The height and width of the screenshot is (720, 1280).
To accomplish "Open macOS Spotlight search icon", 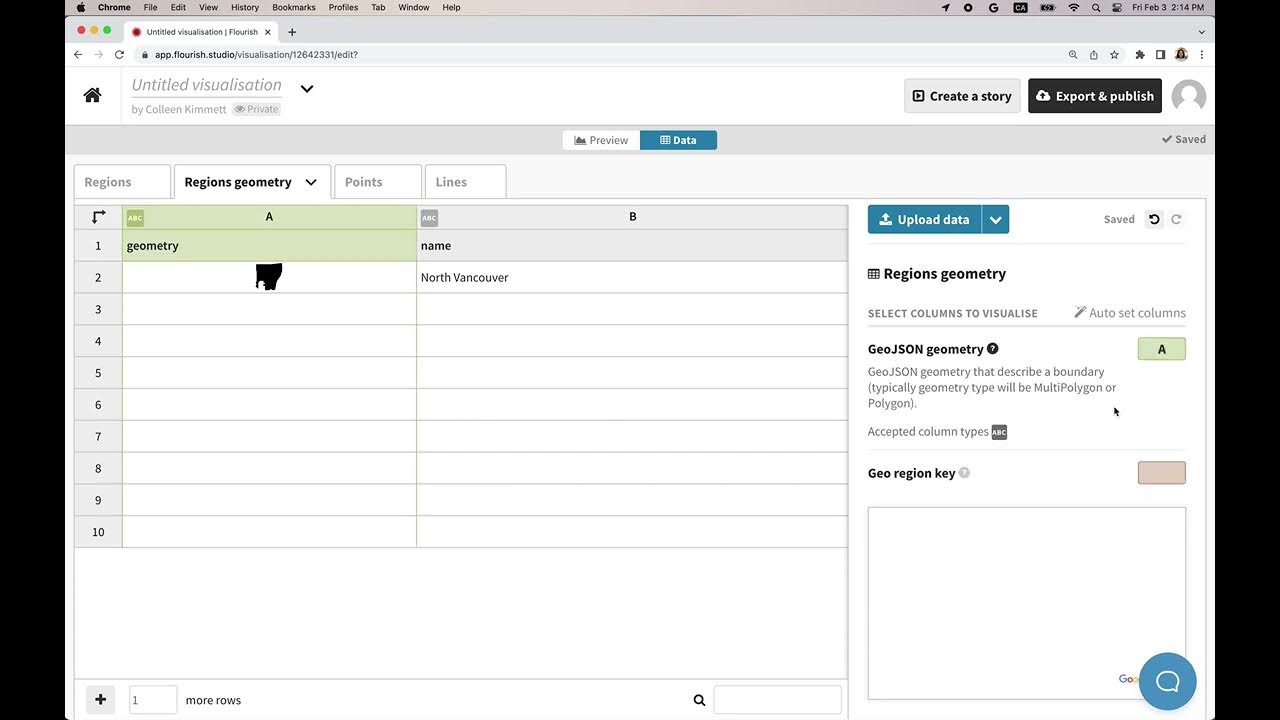I will pyautogui.click(x=1096, y=7).
